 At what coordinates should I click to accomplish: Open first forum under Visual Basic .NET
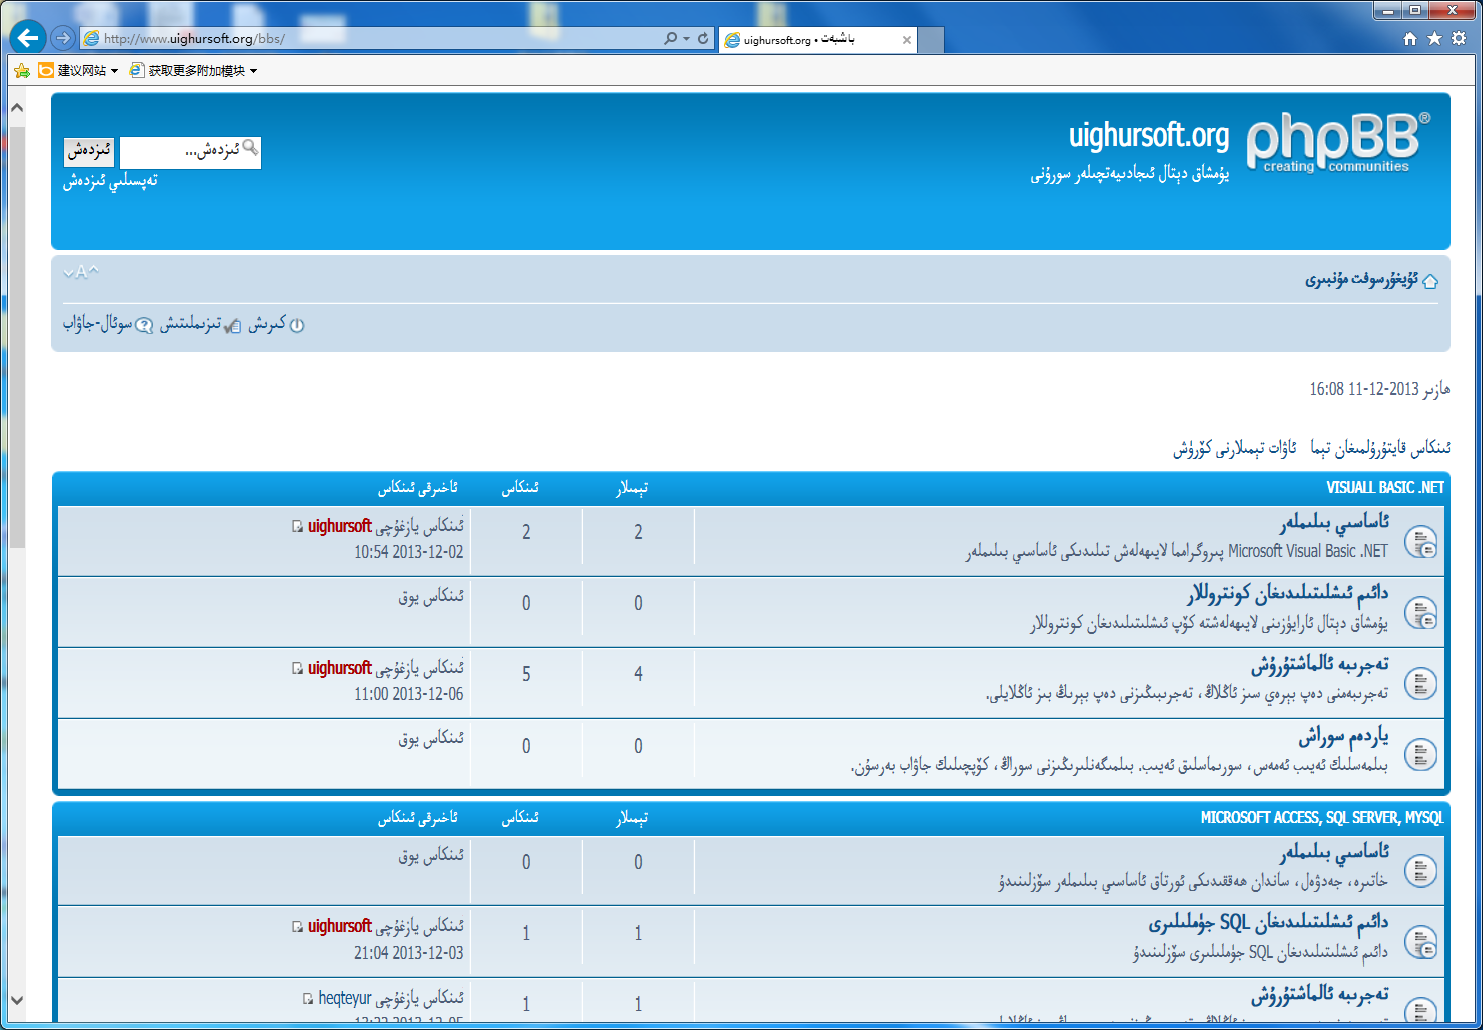[x=1334, y=522]
